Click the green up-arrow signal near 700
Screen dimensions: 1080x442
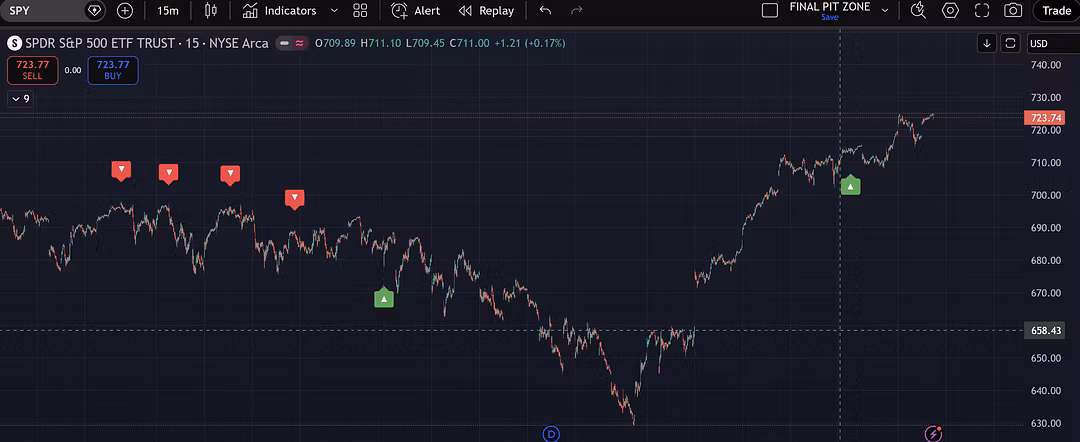[x=851, y=186]
